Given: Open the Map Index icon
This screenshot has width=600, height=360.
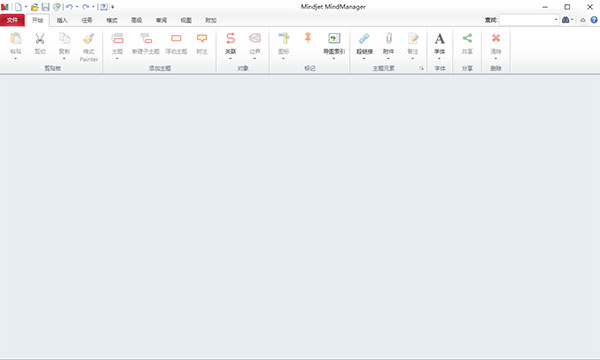Looking at the screenshot, I should [334, 38].
